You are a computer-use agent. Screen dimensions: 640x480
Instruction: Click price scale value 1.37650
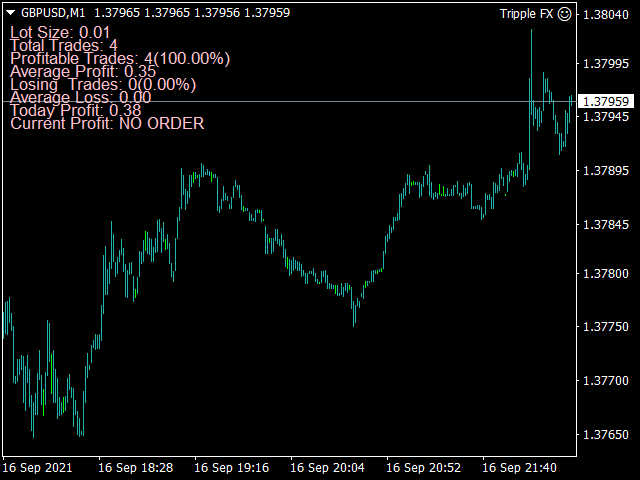click(606, 434)
